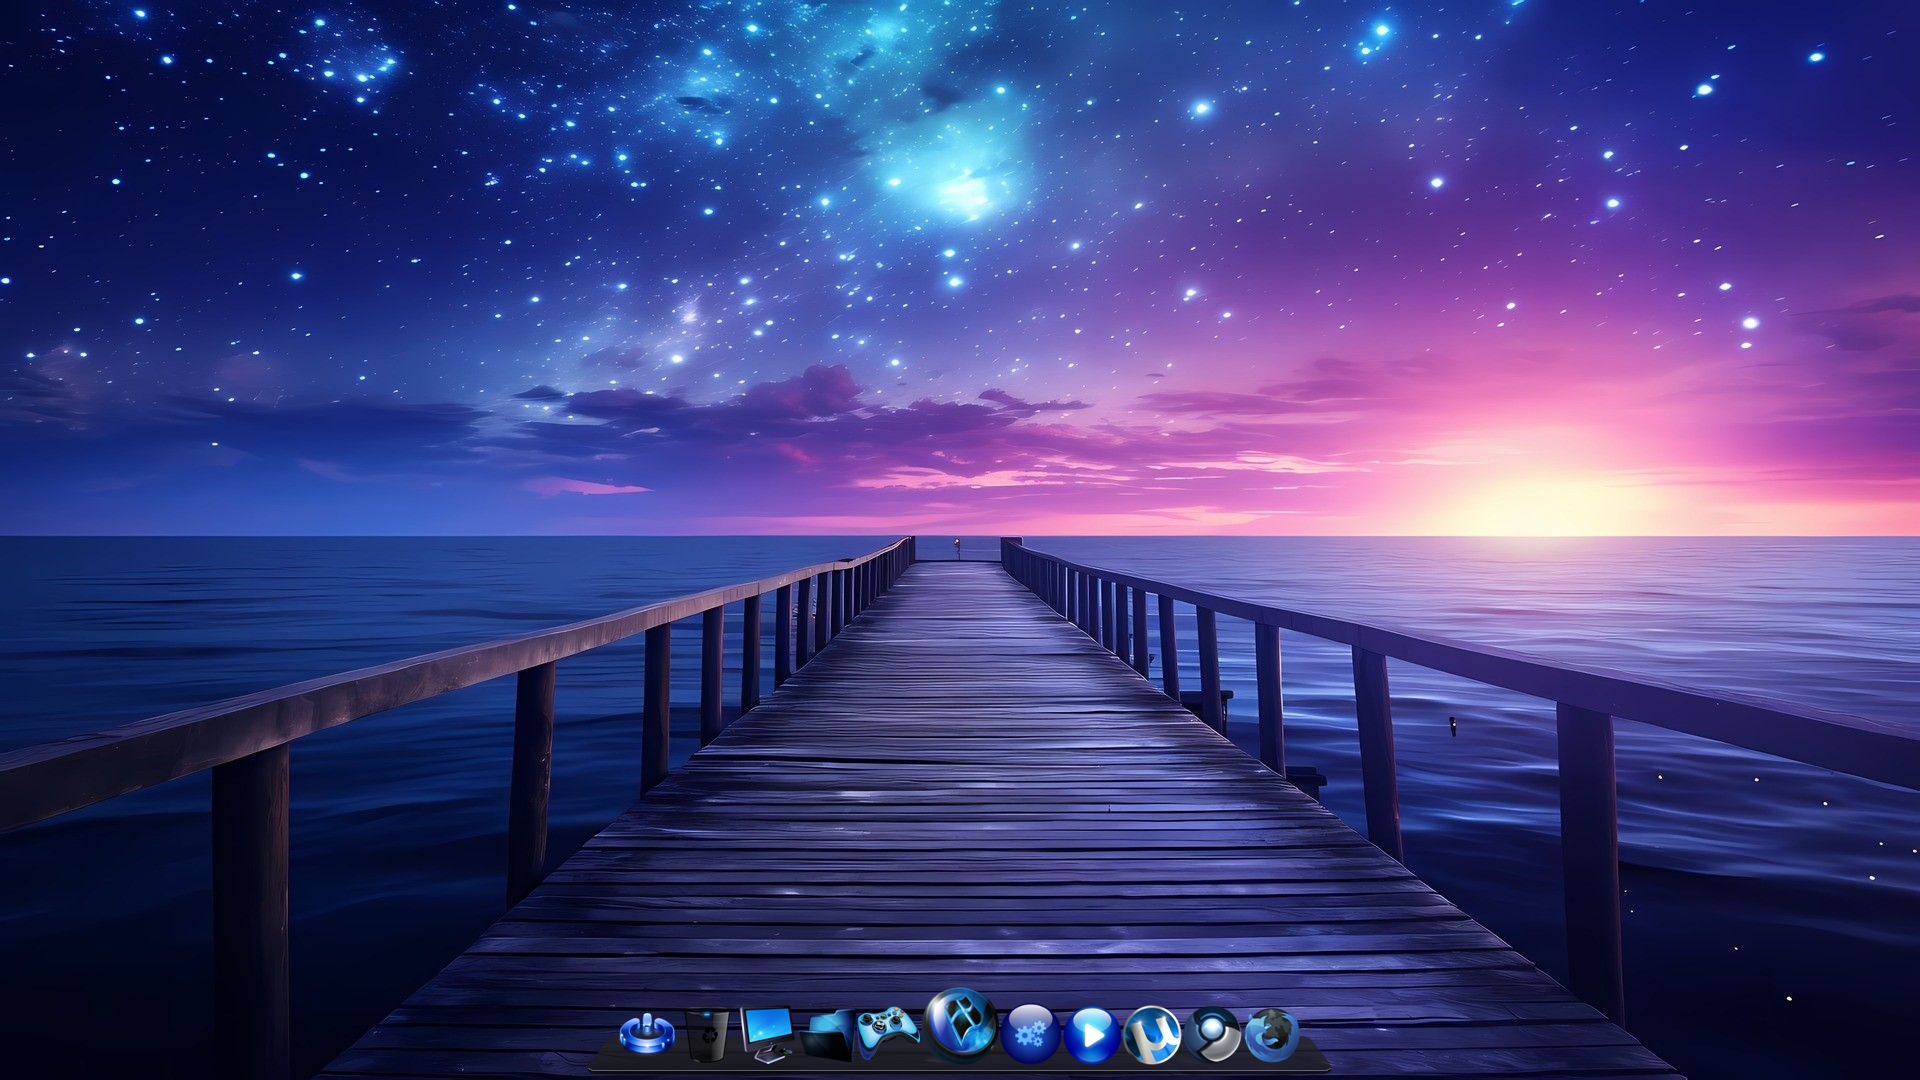Click the large Windows logo orb
The image size is (1920, 1080).
(x=961, y=1025)
